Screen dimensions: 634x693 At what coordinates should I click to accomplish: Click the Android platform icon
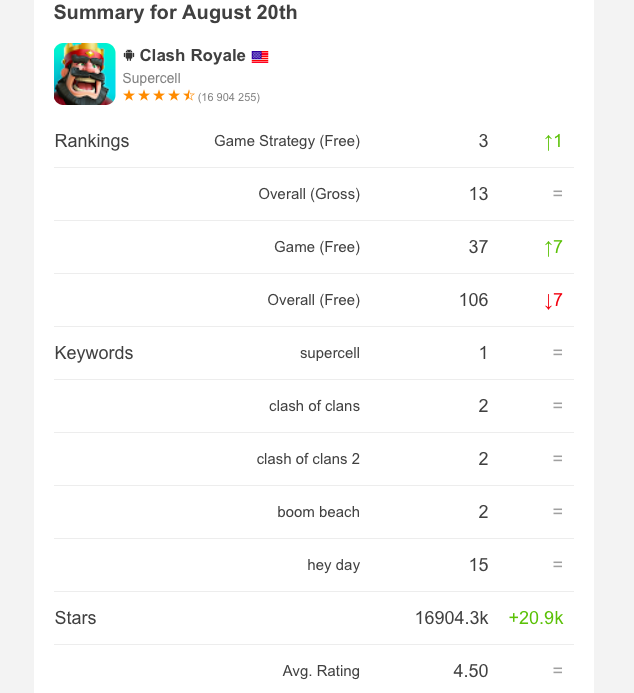tap(129, 56)
